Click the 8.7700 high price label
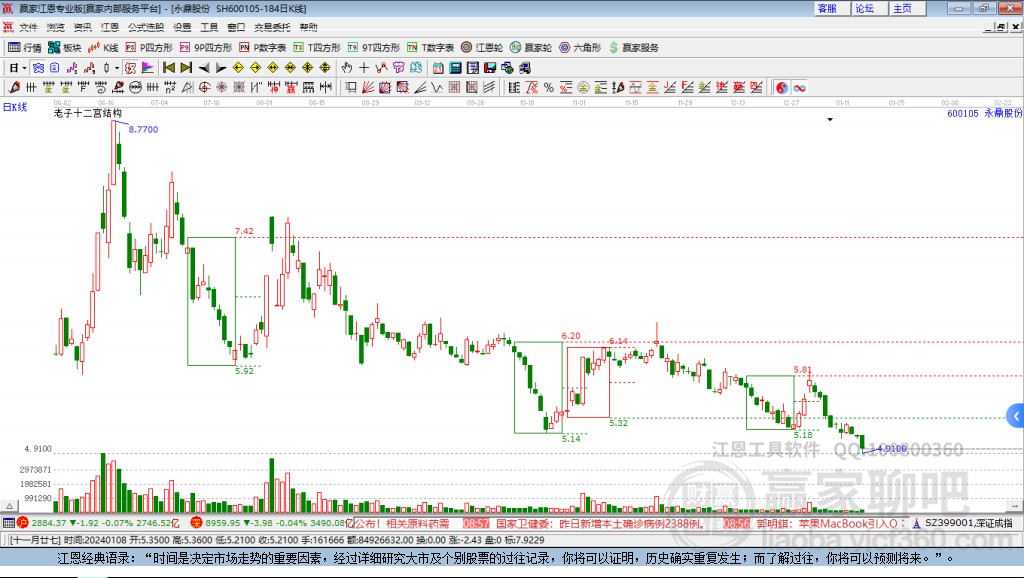 (143, 129)
